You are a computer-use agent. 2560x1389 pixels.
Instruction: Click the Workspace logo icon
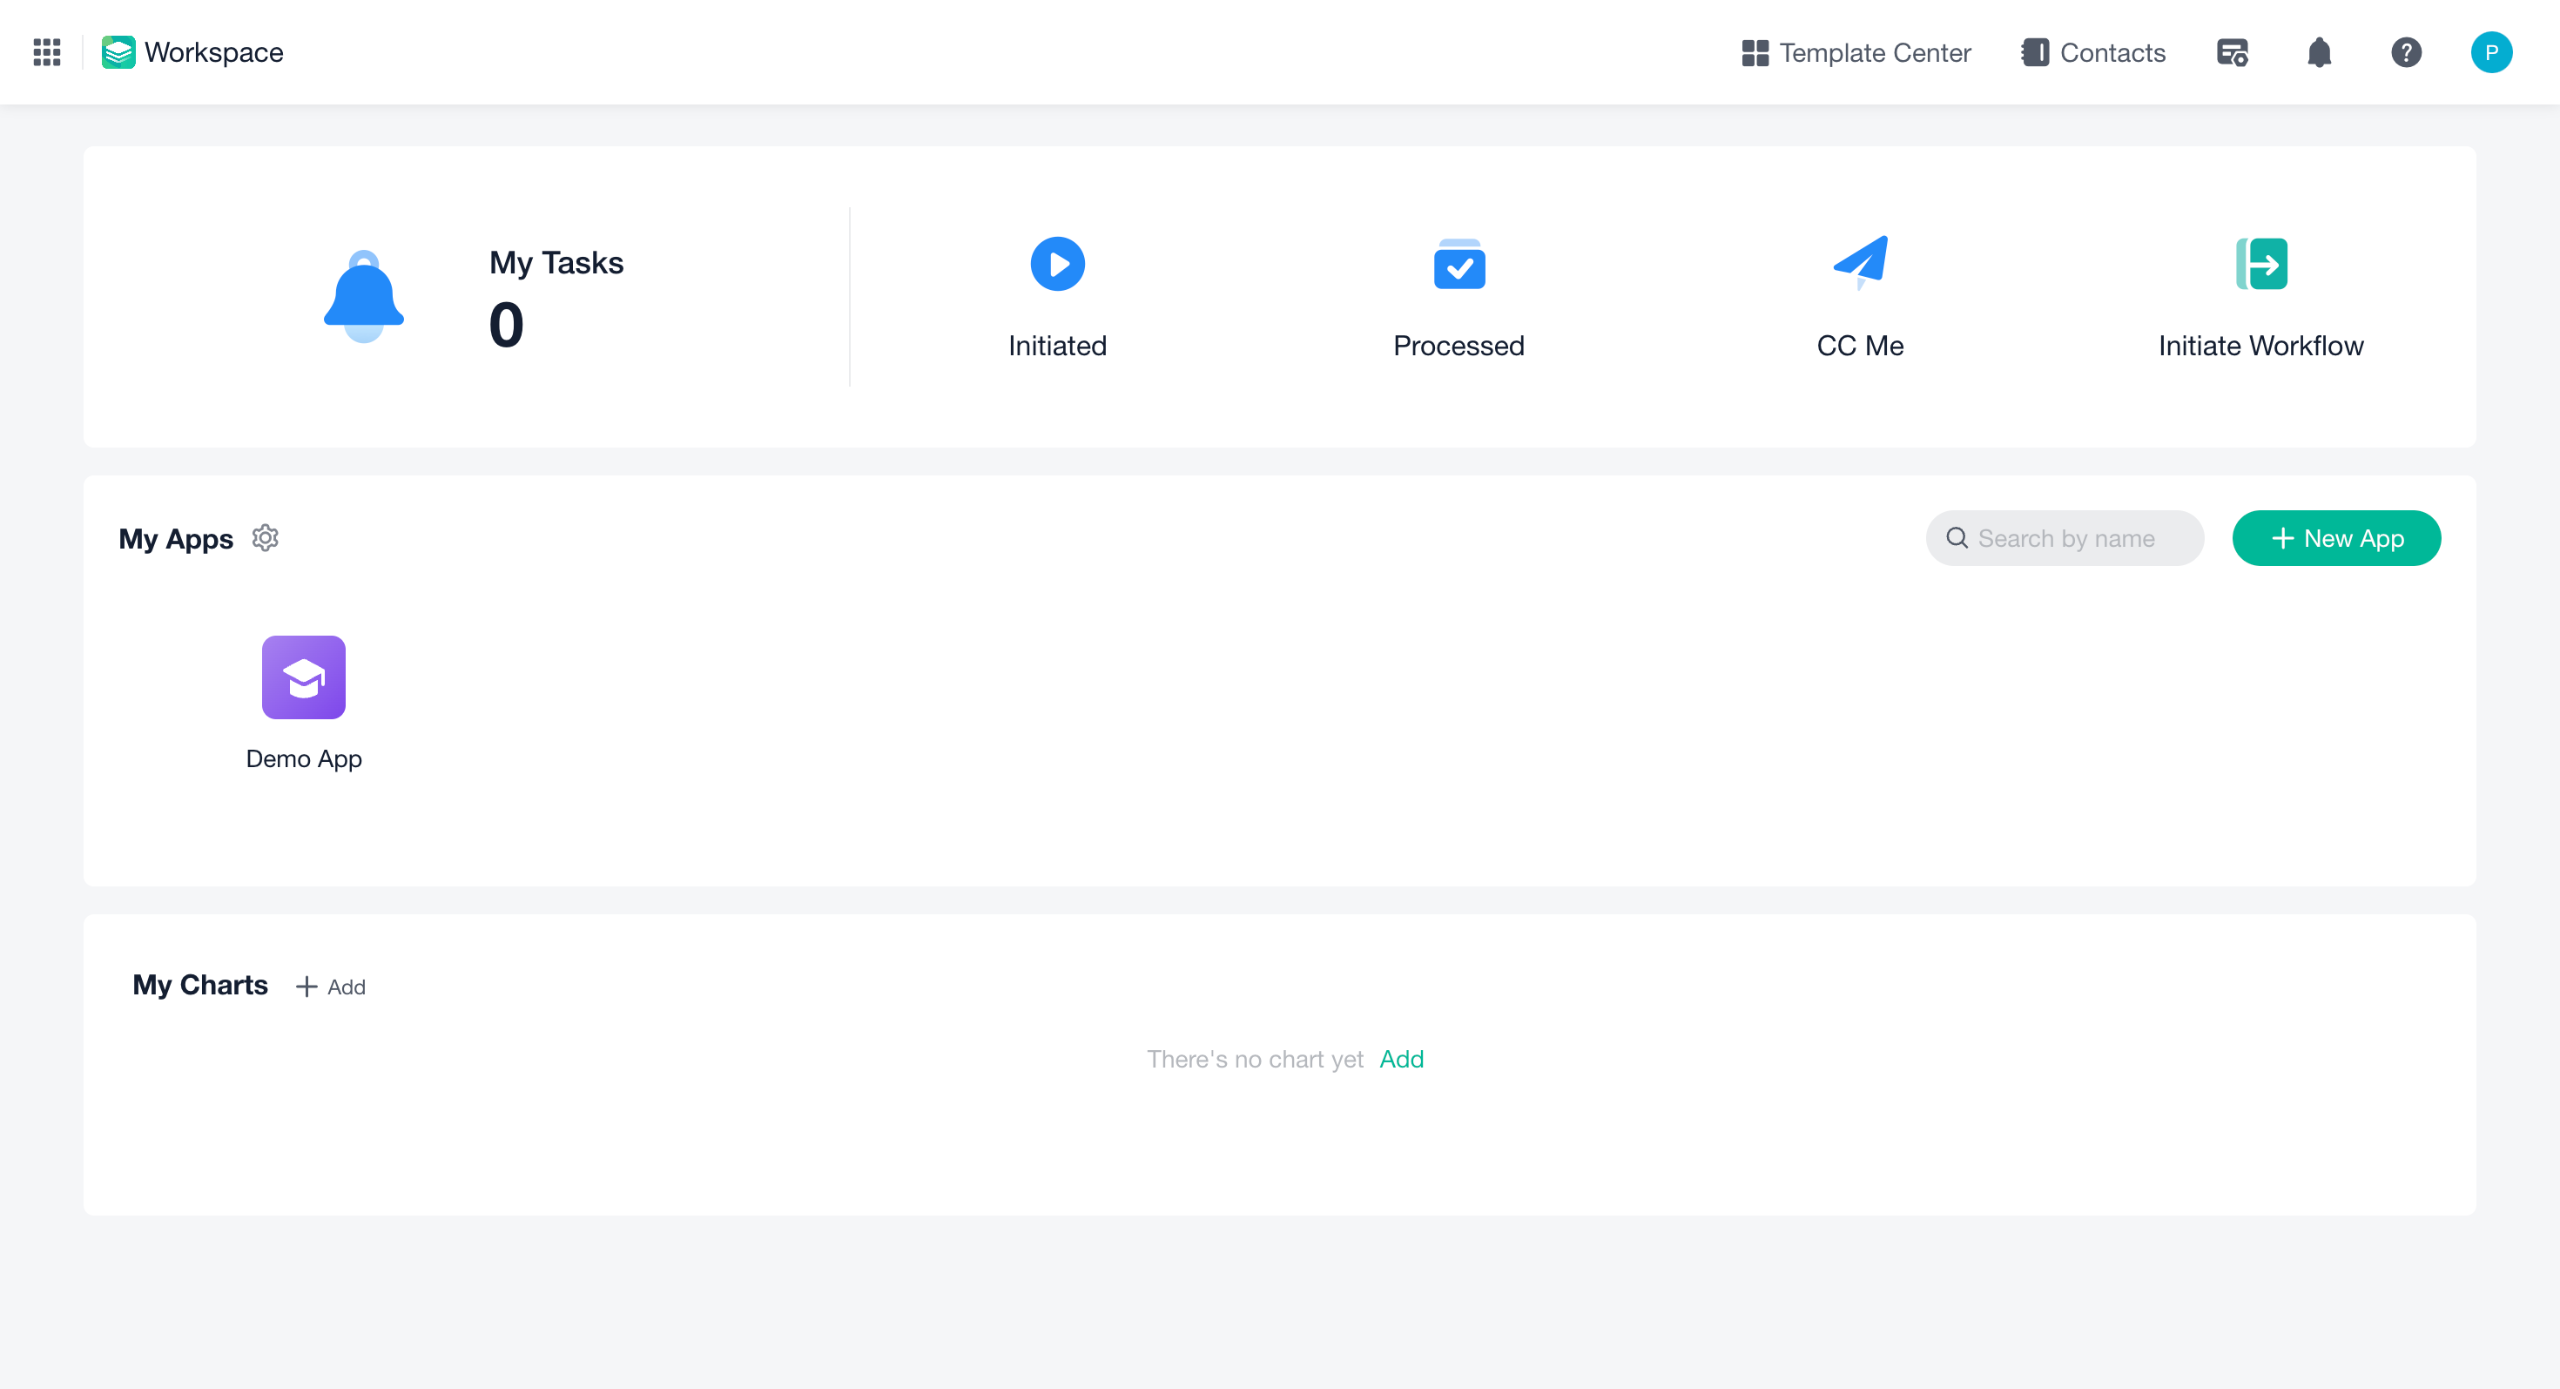(118, 52)
